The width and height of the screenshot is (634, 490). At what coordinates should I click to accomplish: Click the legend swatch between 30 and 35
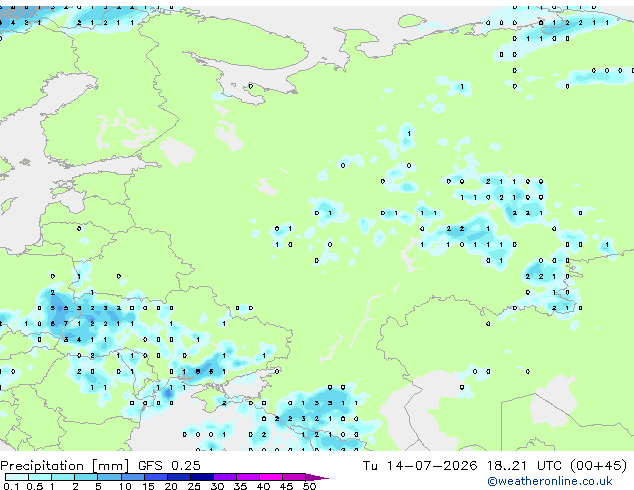tap(225, 477)
